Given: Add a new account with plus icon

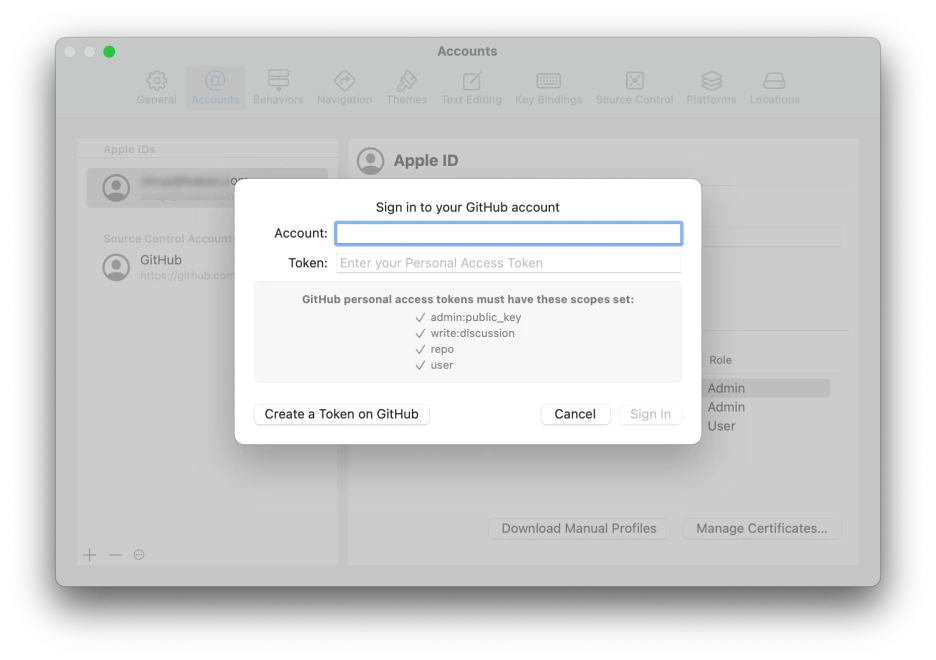Looking at the screenshot, I should pos(90,555).
